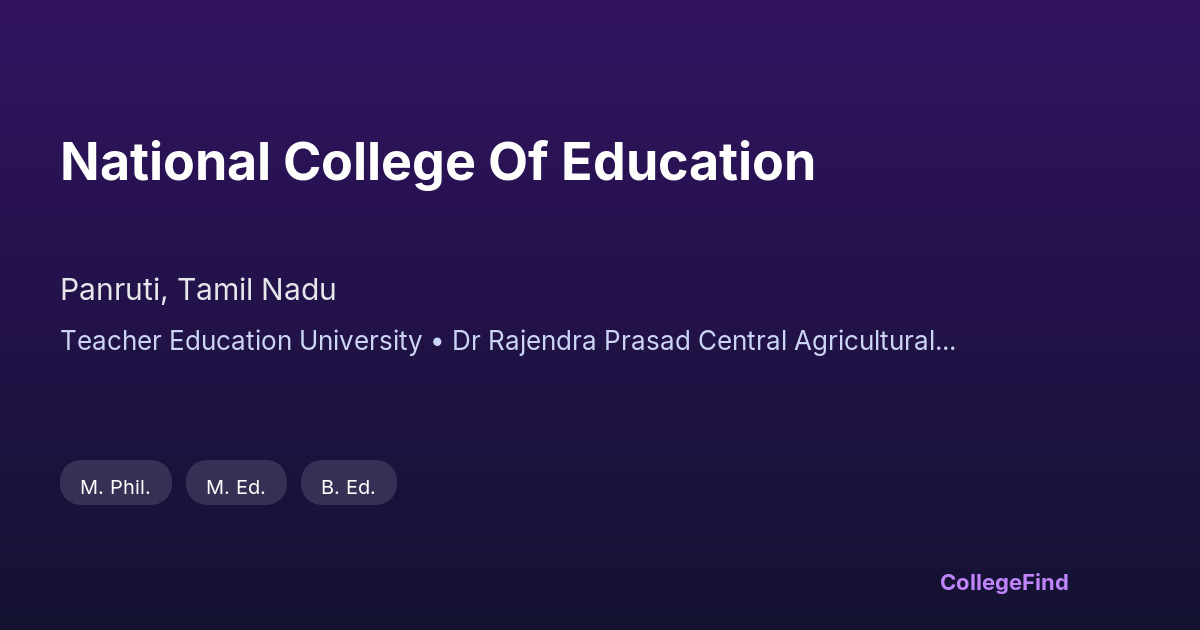Select the Panruti, Tamil Nadu location line
The height and width of the screenshot is (630, 1200).
(198, 290)
